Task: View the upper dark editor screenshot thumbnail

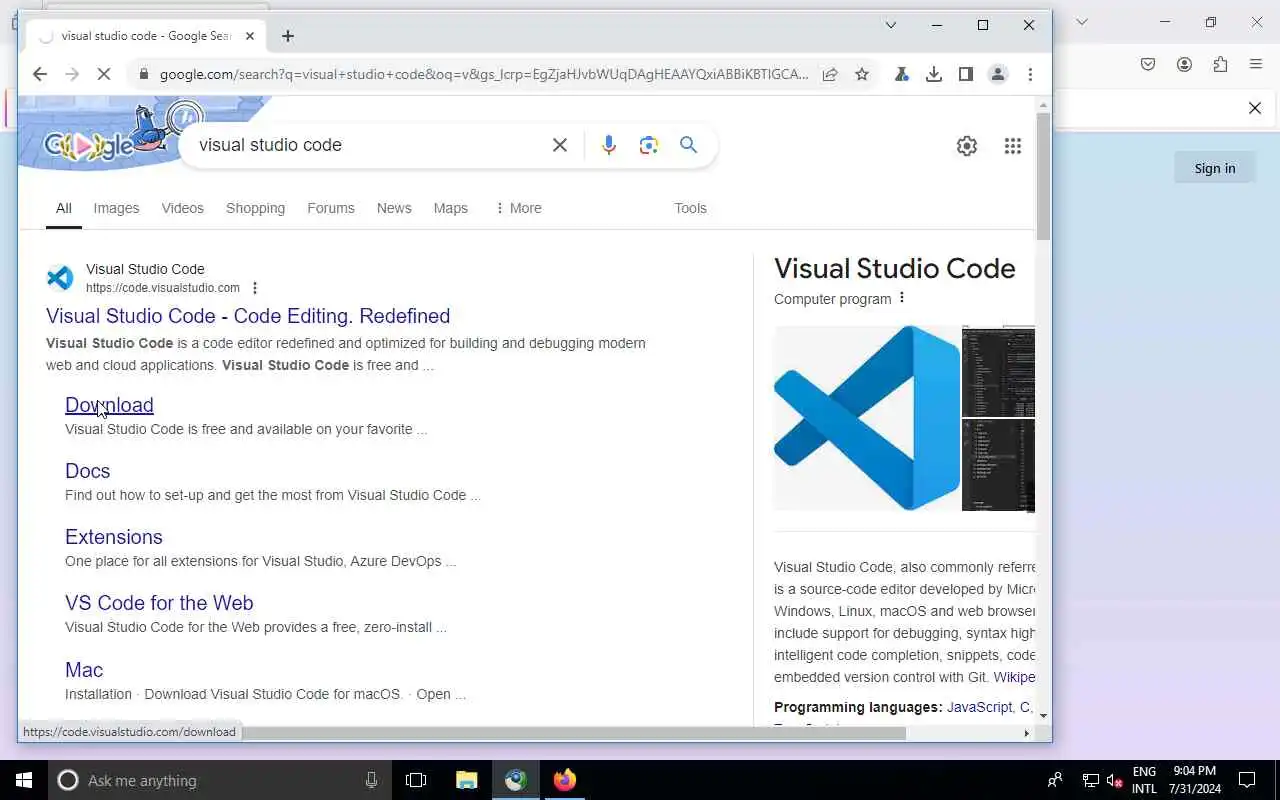Action: coord(998,371)
